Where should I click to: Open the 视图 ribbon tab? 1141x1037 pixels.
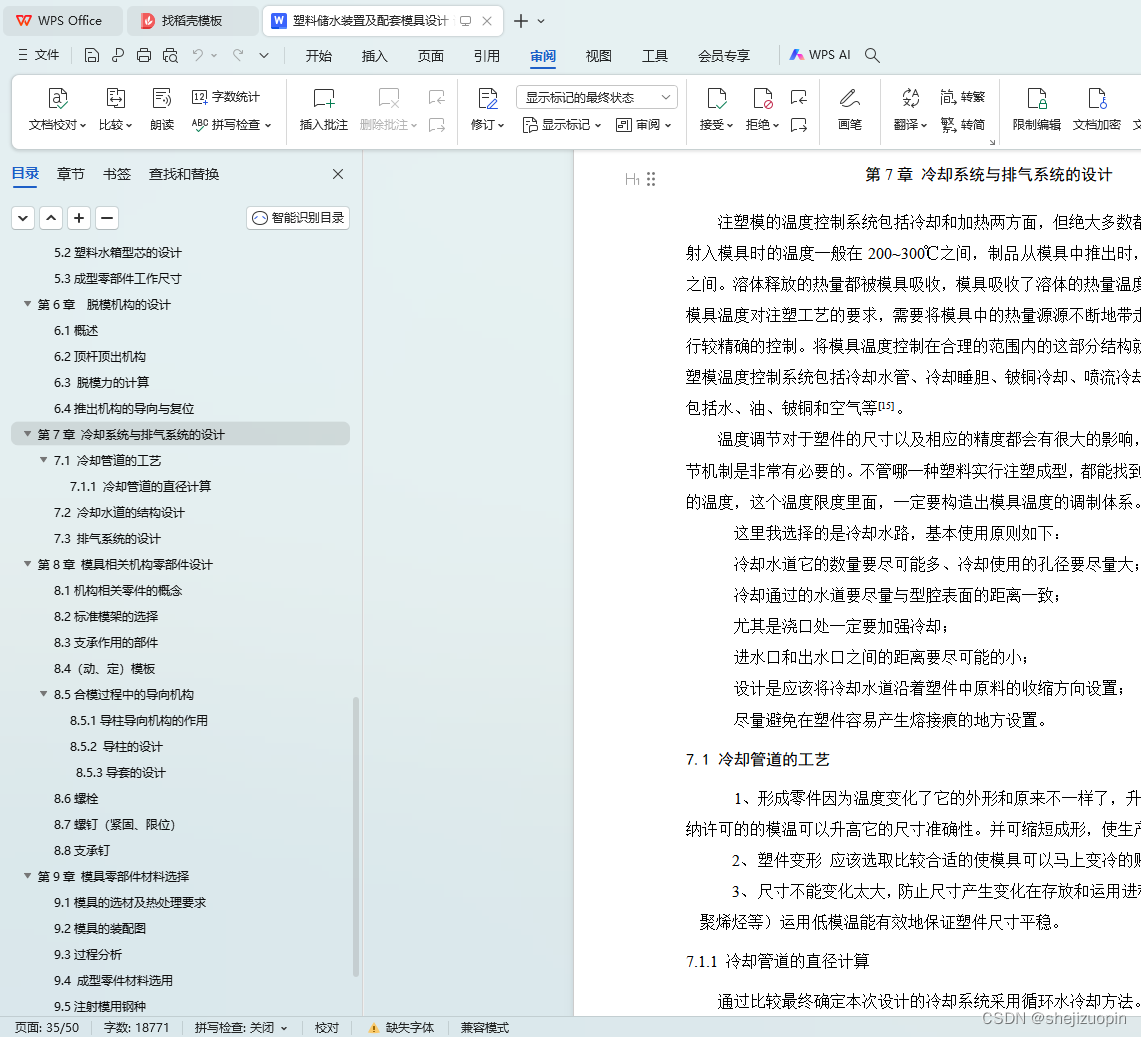click(x=599, y=55)
